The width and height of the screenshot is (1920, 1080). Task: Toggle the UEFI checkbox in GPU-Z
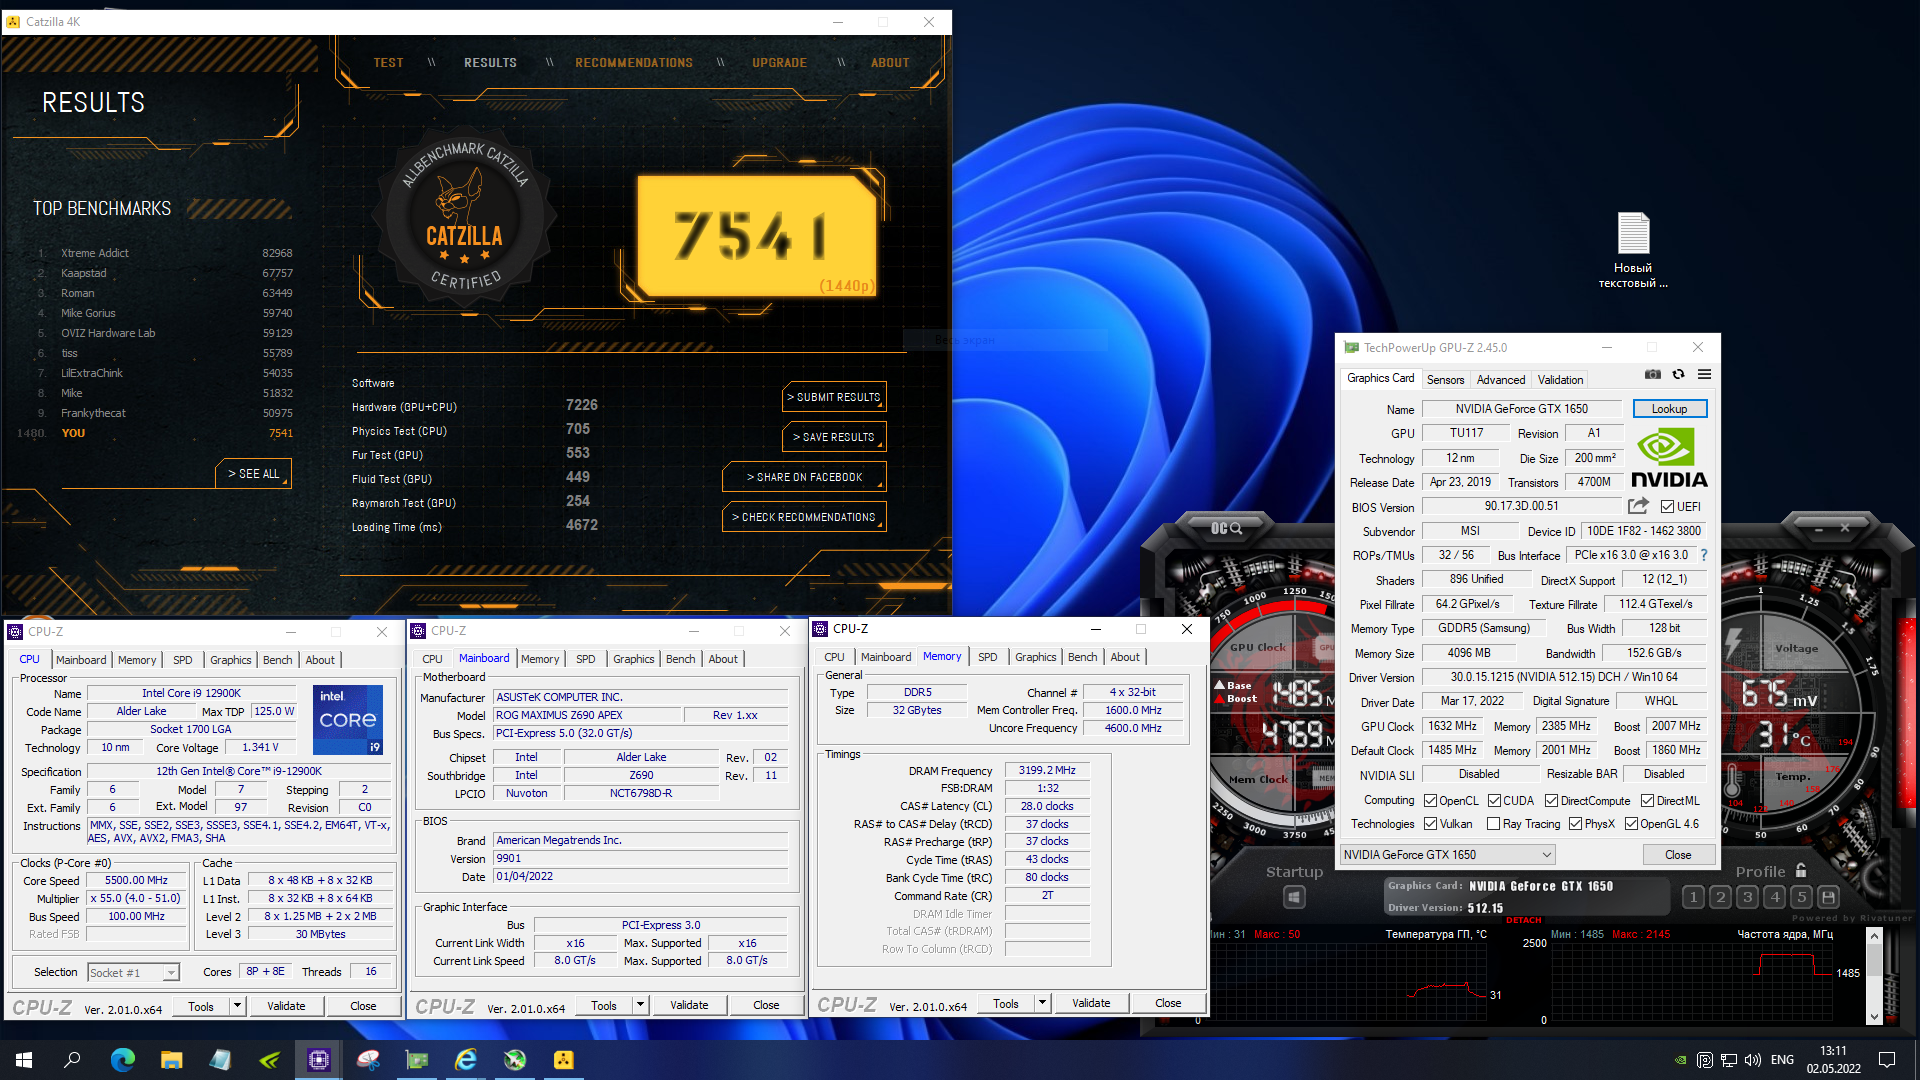pos(1667,507)
